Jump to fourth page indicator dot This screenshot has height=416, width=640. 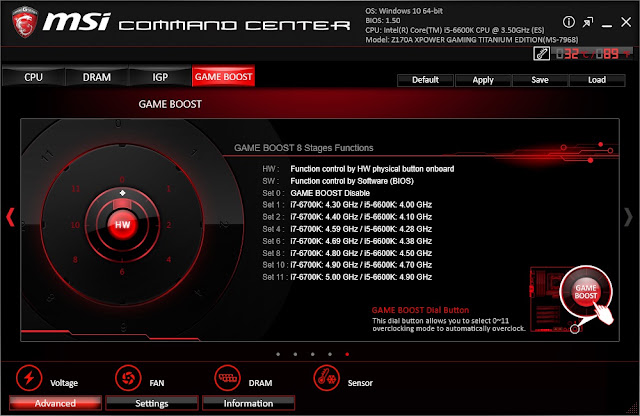[x=330, y=354]
